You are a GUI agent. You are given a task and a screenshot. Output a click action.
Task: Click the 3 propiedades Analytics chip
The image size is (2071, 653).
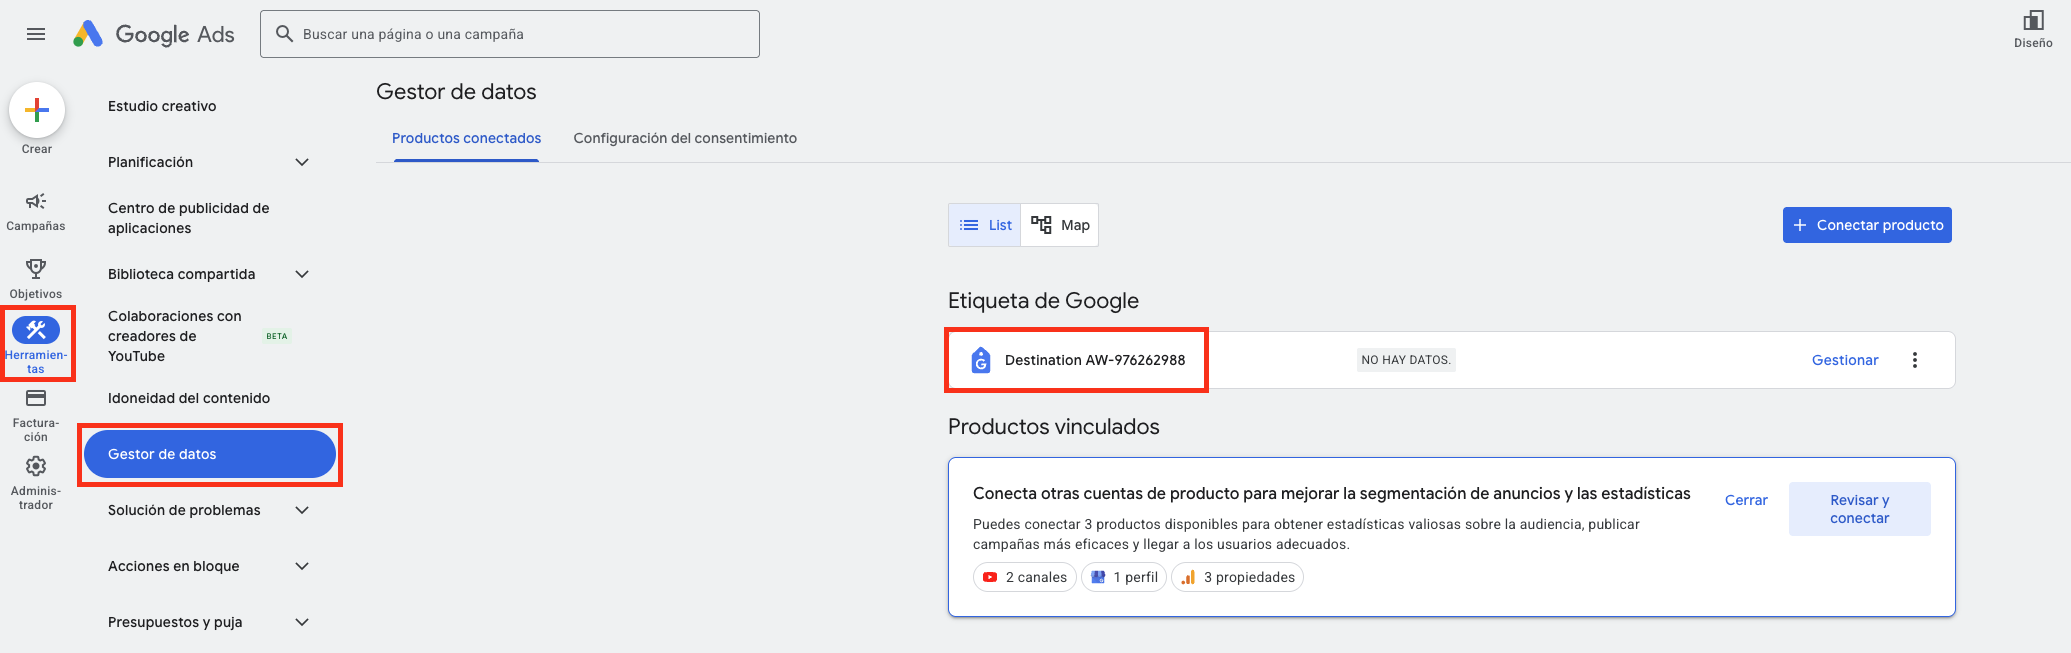(x=1237, y=577)
